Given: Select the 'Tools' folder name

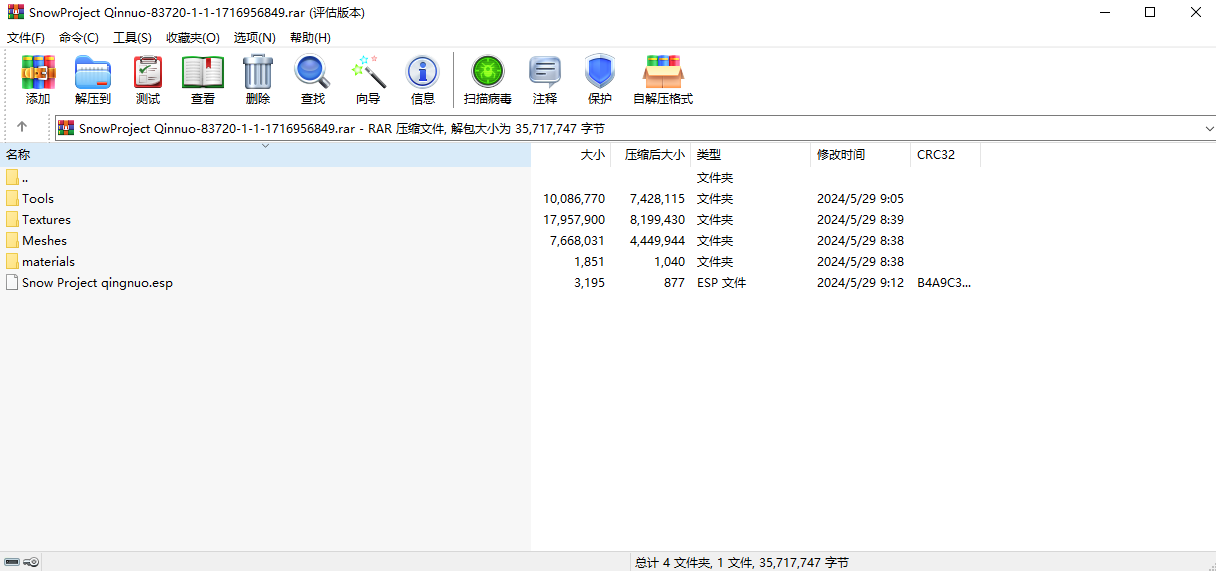Looking at the screenshot, I should click(x=38, y=198).
